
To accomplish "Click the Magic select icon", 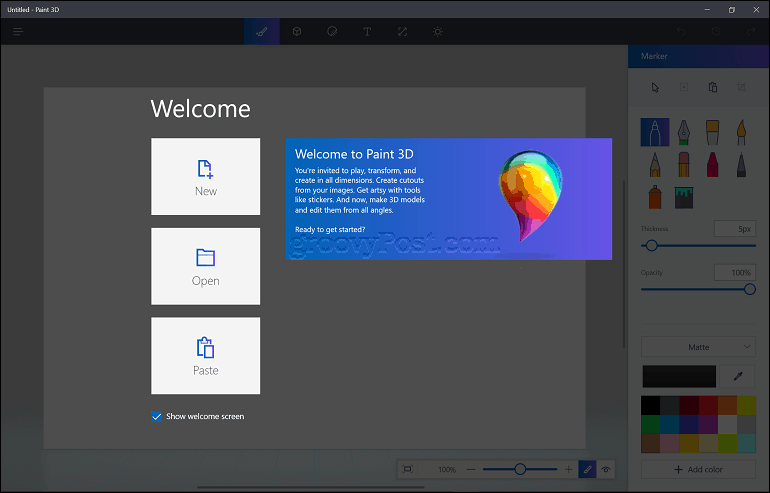I will click(684, 87).
